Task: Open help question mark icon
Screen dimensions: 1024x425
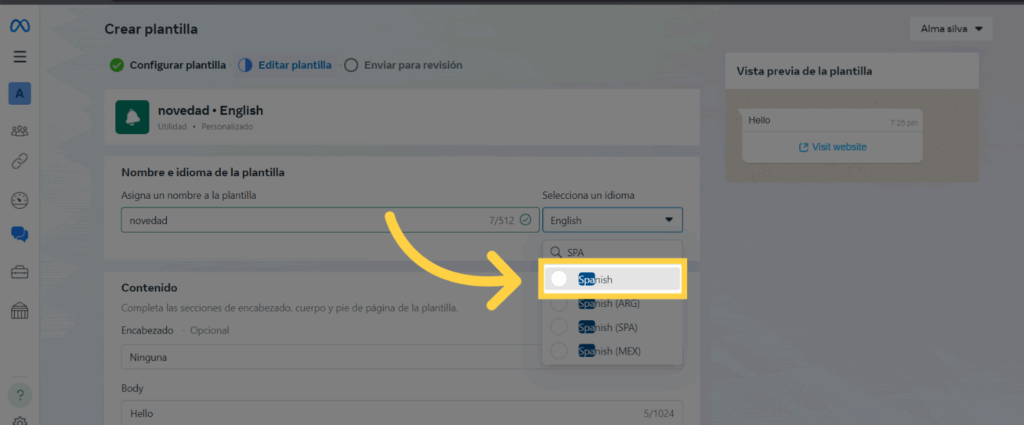Action: 20,393
